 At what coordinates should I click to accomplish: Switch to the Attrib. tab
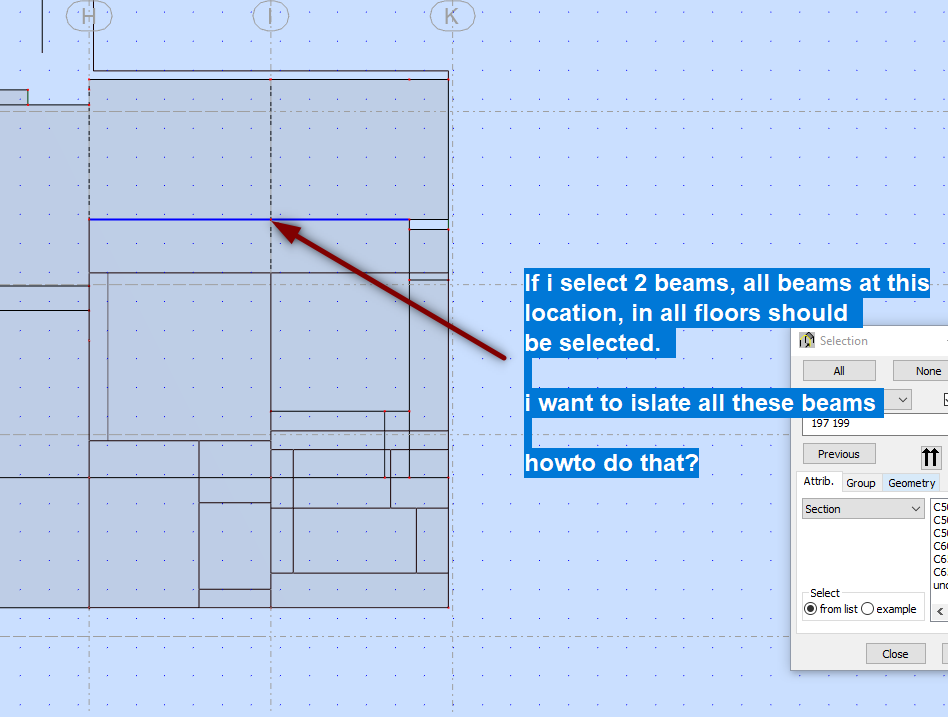[x=818, y=482]
